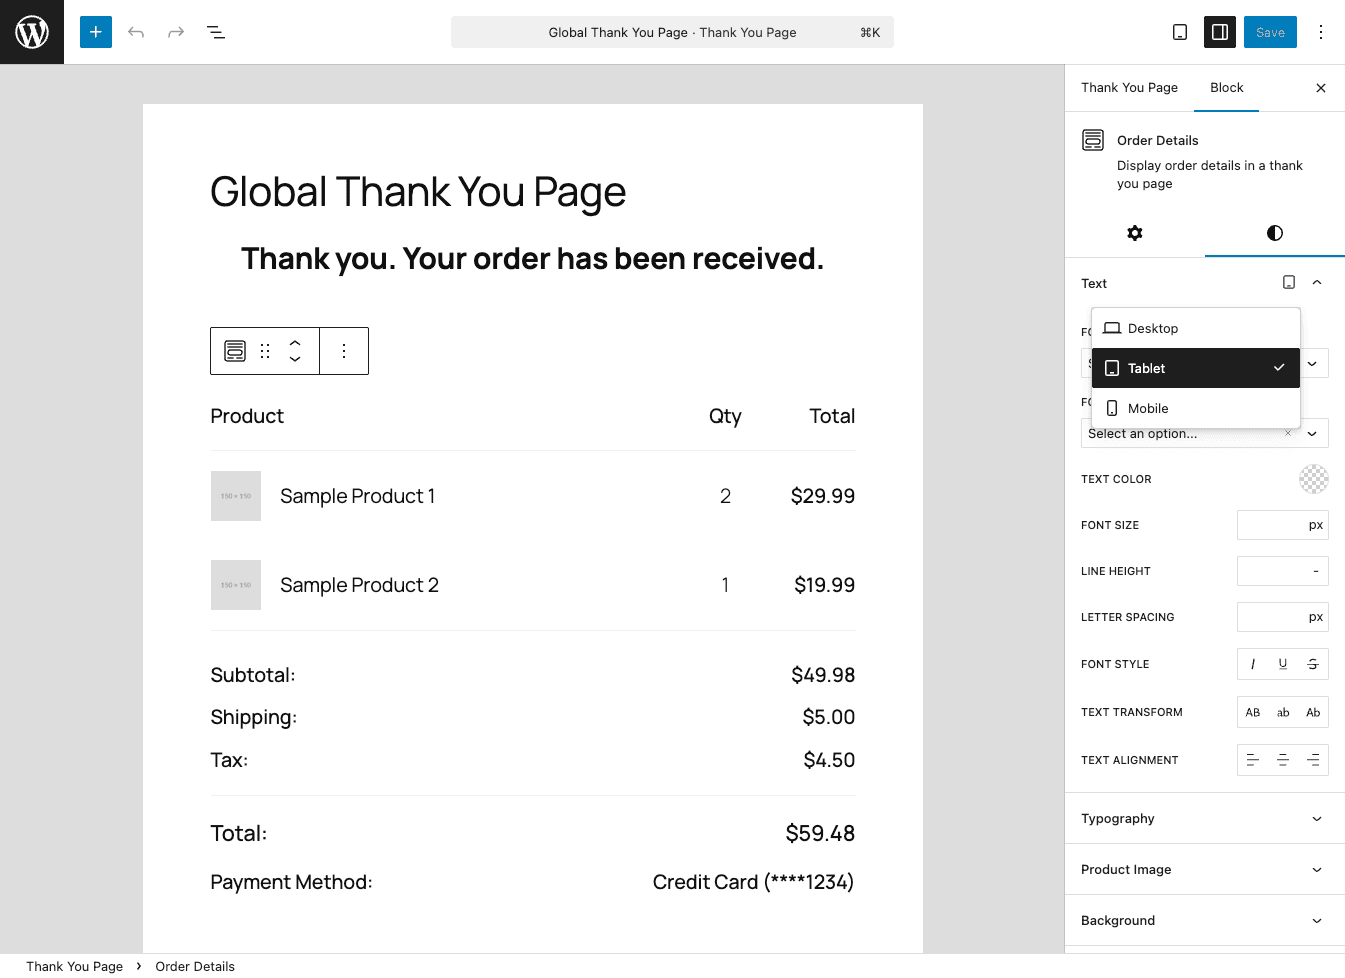Open the Text Color swatch

click(x=1313, y=479)
